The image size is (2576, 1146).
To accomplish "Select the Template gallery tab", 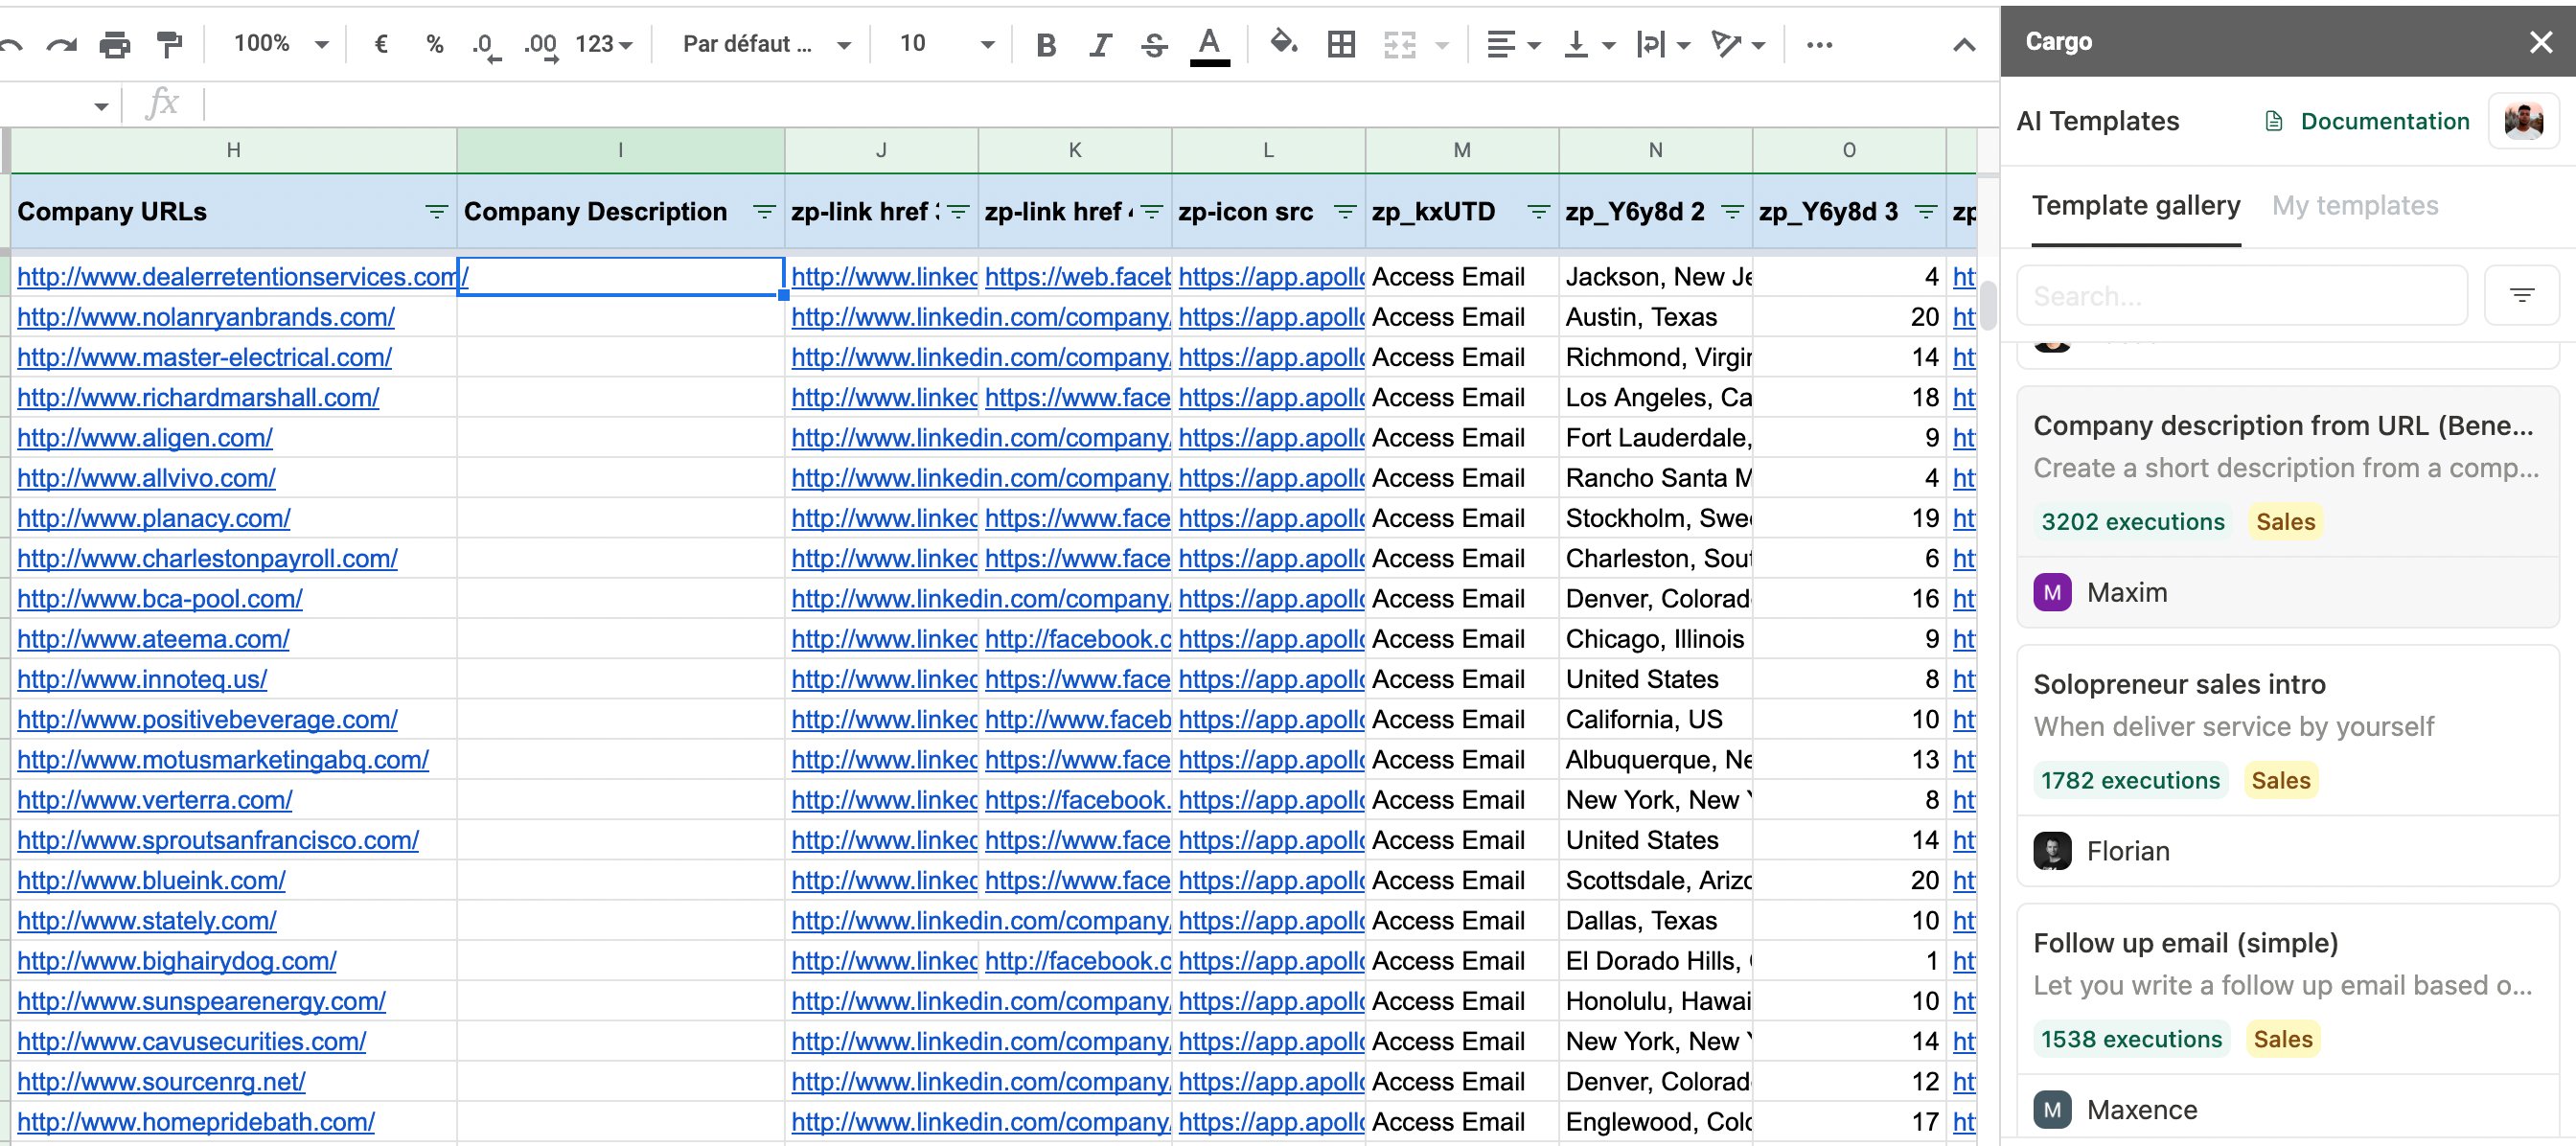I will pos(2135,206).
